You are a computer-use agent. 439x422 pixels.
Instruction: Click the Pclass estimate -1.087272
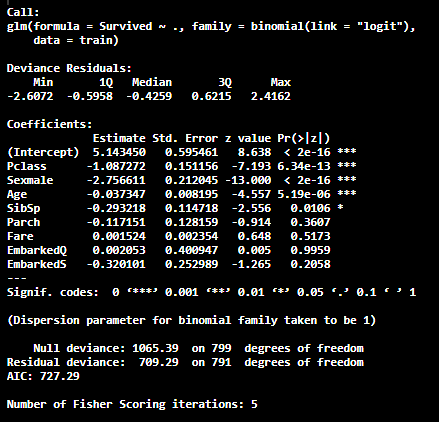pos(116,166)
